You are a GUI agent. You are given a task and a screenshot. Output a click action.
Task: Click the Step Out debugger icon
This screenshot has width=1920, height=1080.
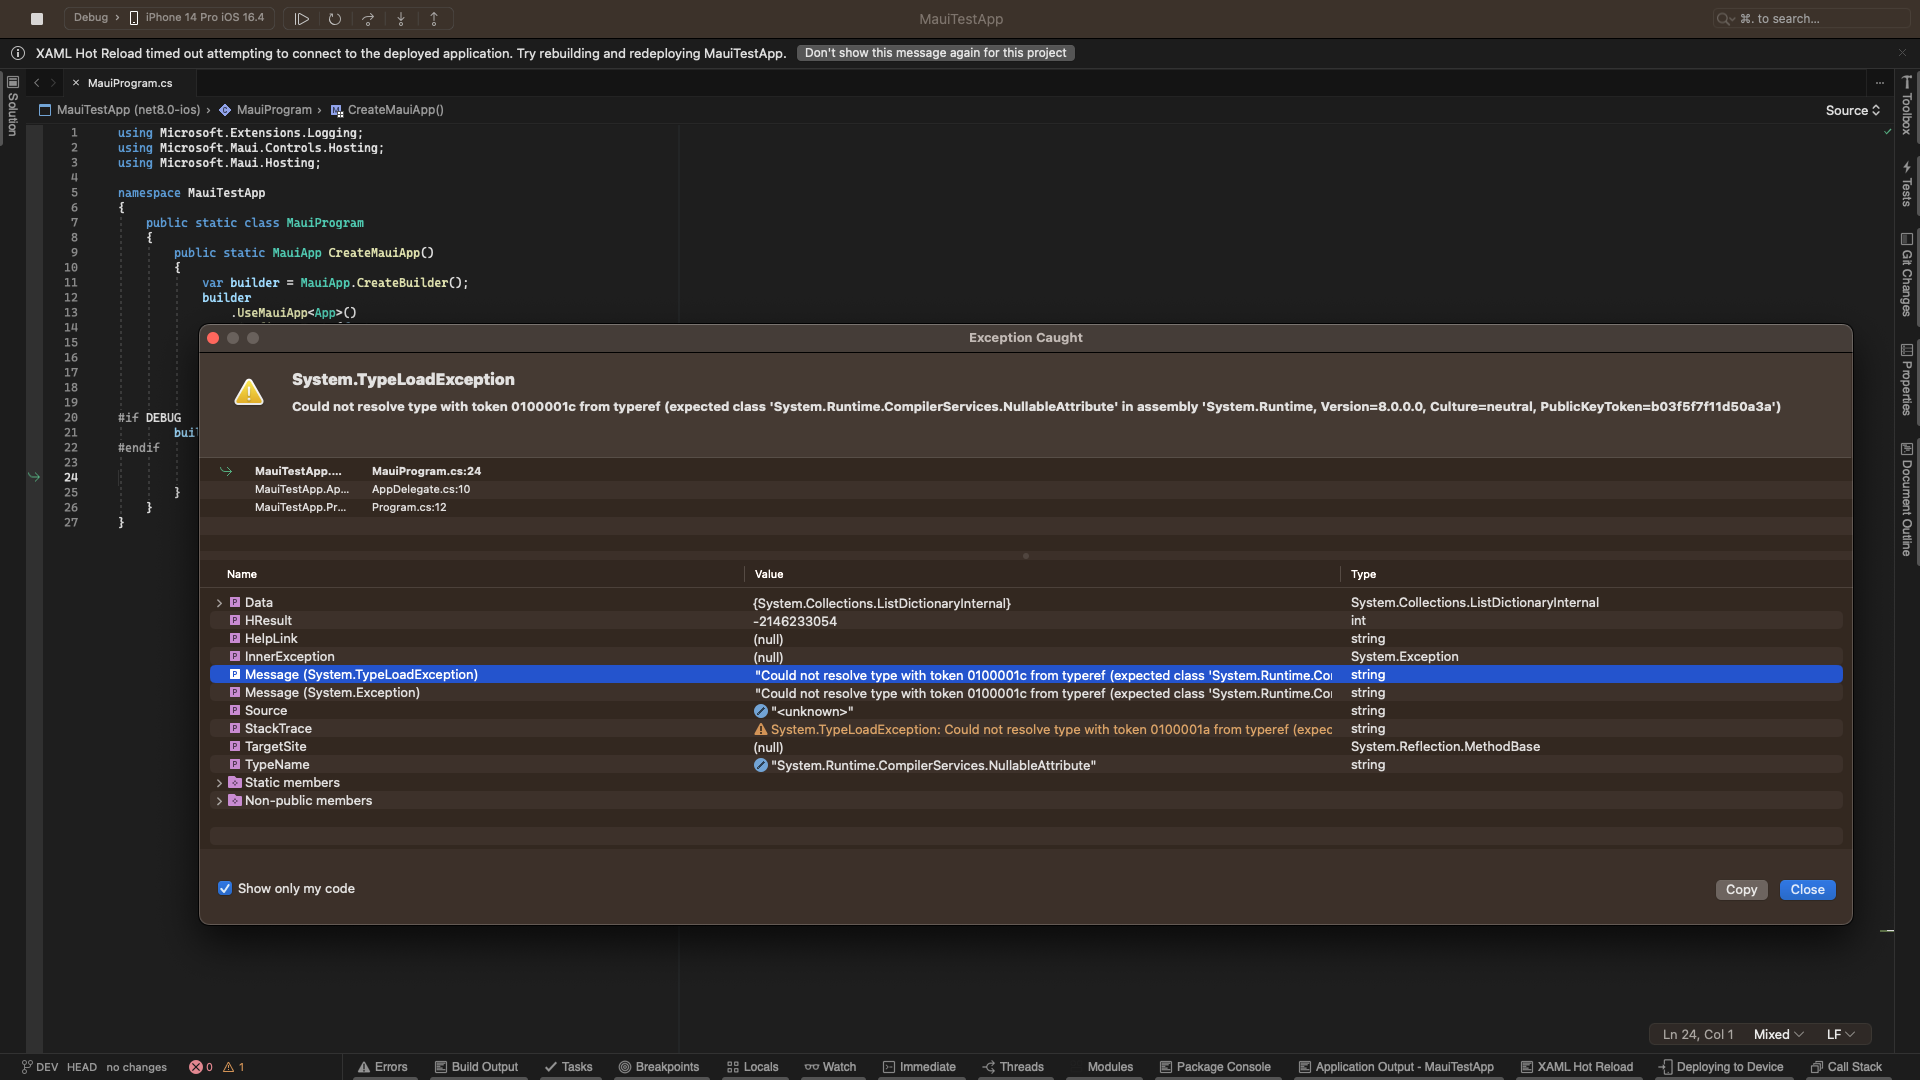434,18
